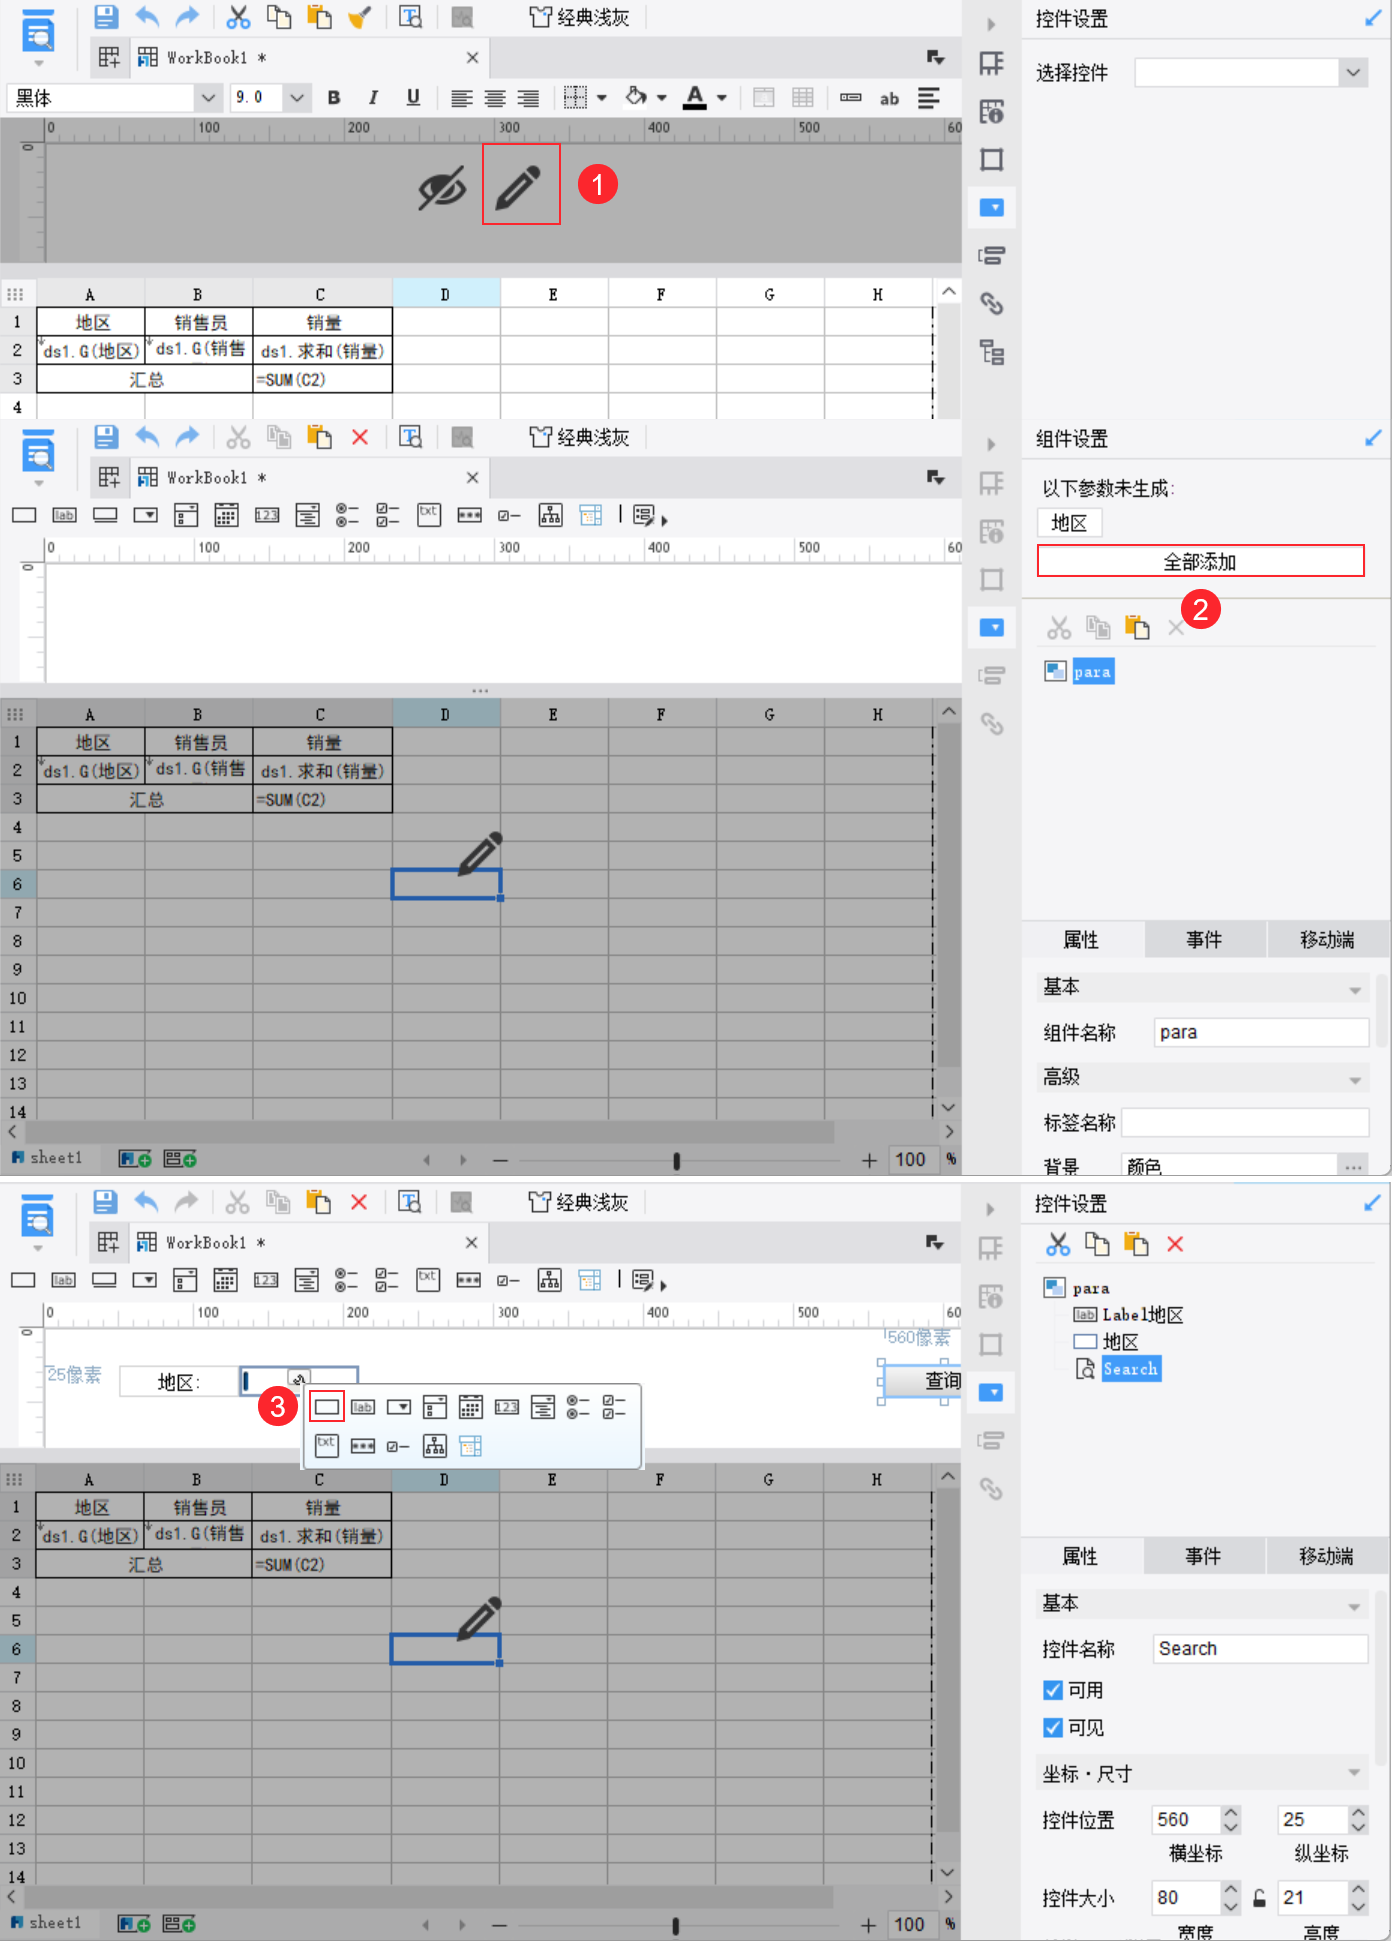The image size is (1392, 1941).
Task: Open the 9.0 font size dropdown
Action: [297, 98]
